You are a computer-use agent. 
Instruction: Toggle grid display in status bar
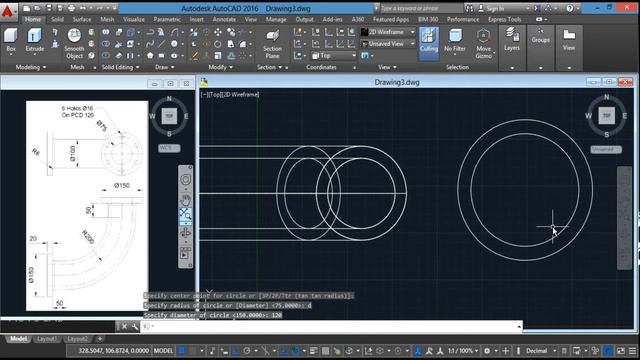point(182,351)
